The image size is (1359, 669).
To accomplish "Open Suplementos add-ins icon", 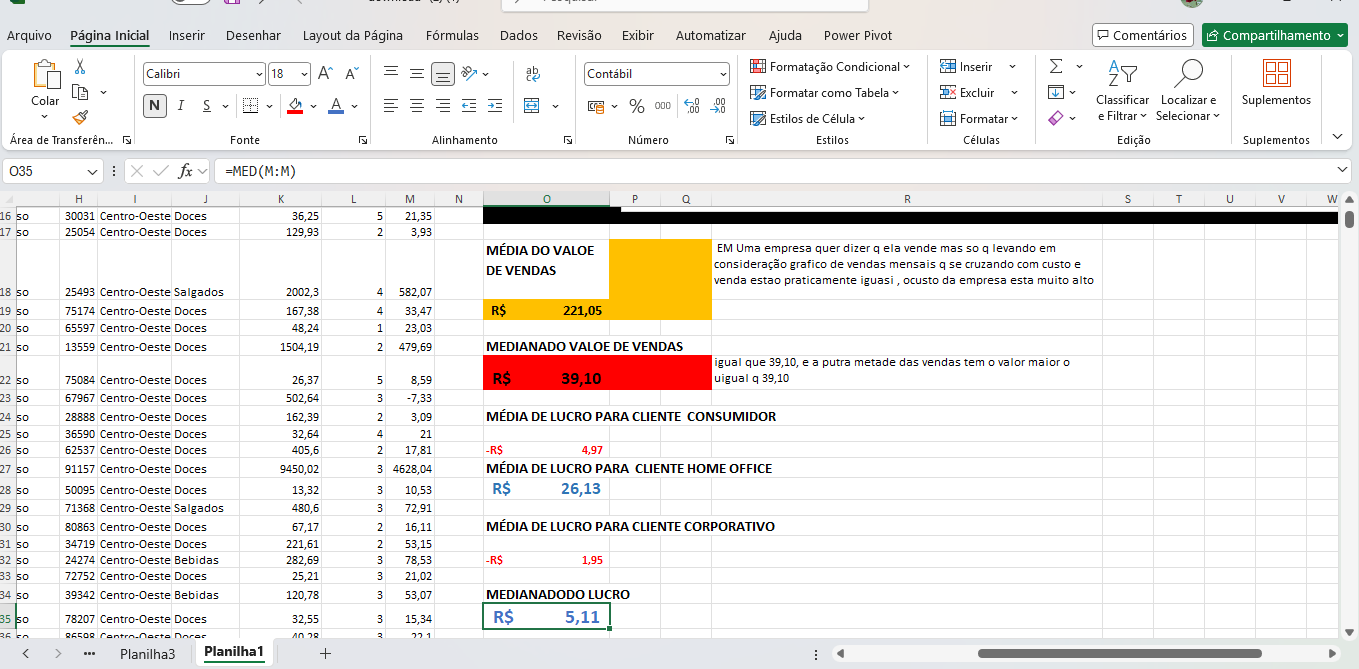I will 1277,74.
